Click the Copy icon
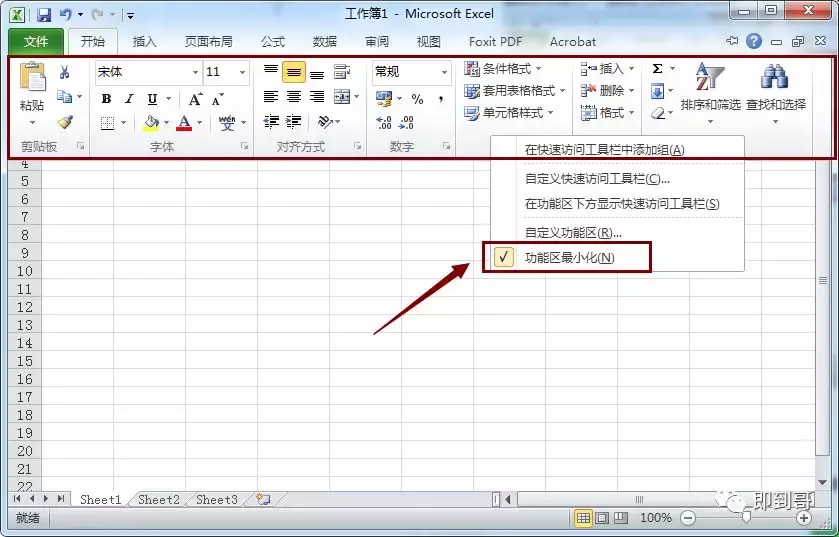This screenshot has height=537, width=839. pos(65,97)
